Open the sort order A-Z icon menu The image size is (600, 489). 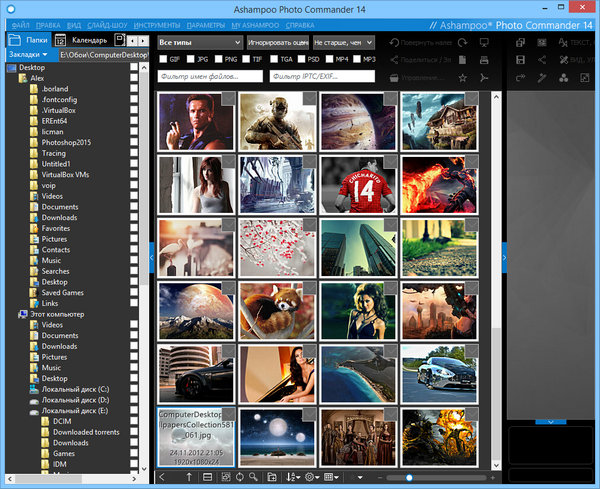click(x=293, y=478)
